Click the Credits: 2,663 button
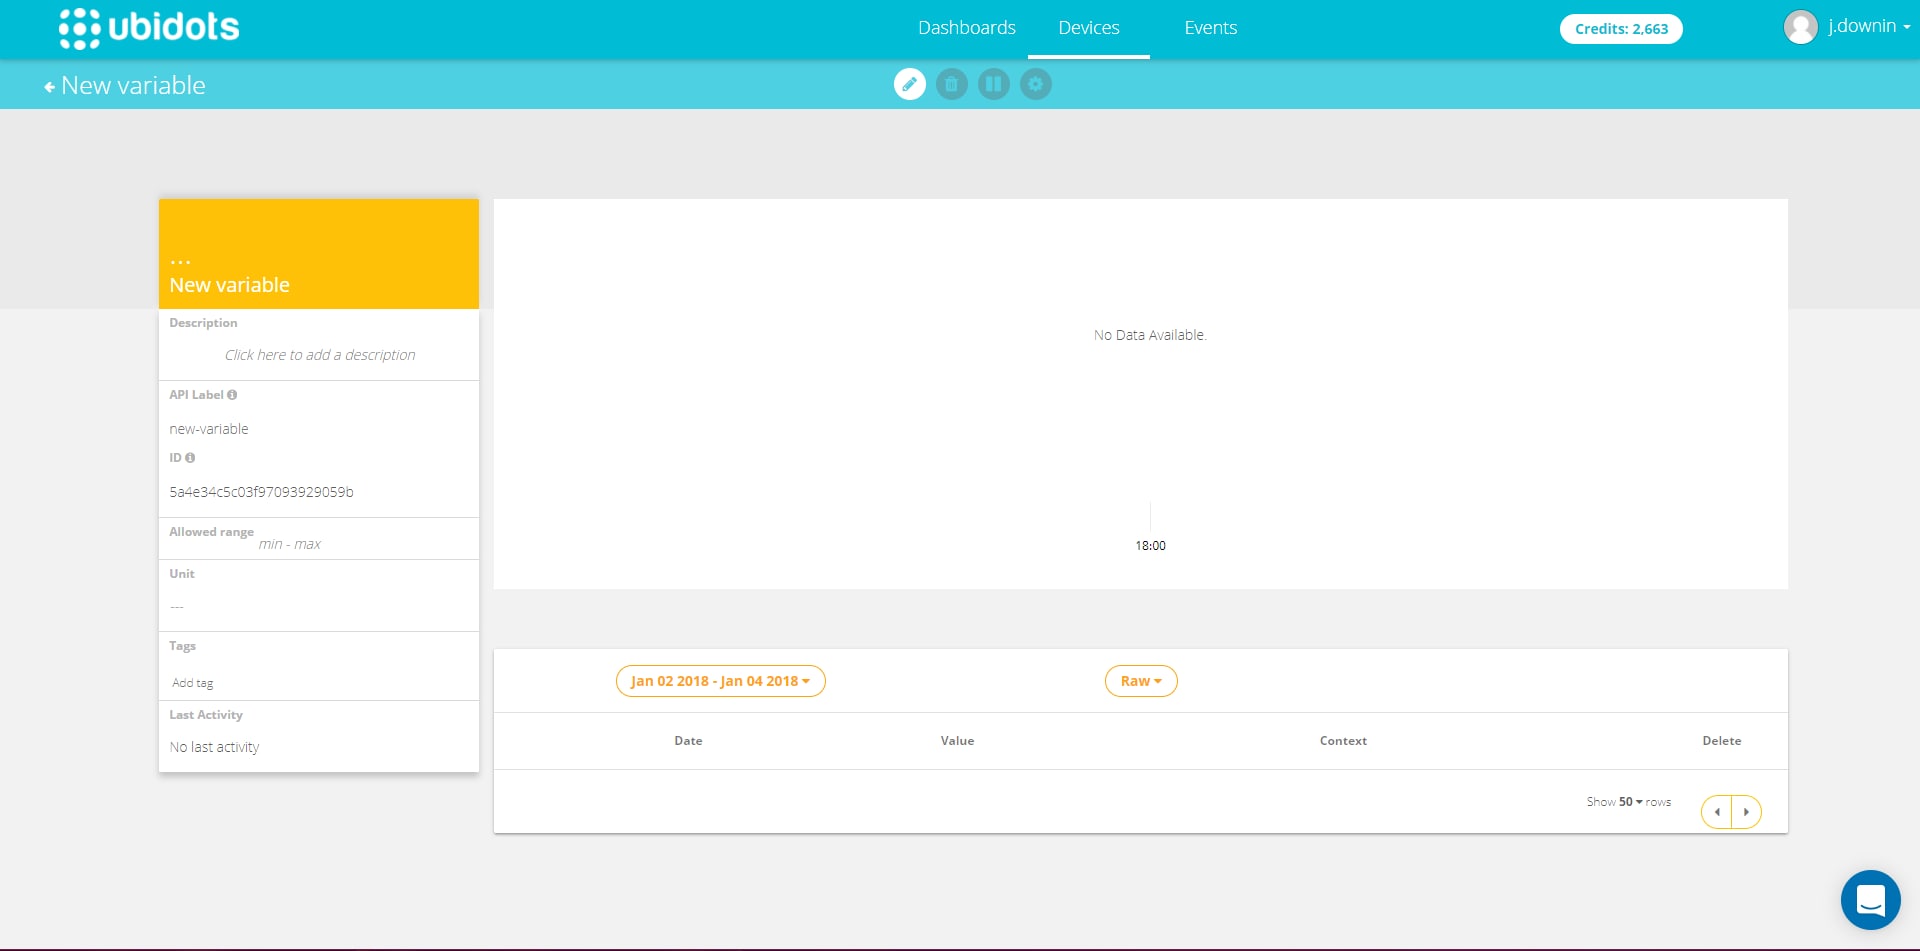 tap(1620, 29)
